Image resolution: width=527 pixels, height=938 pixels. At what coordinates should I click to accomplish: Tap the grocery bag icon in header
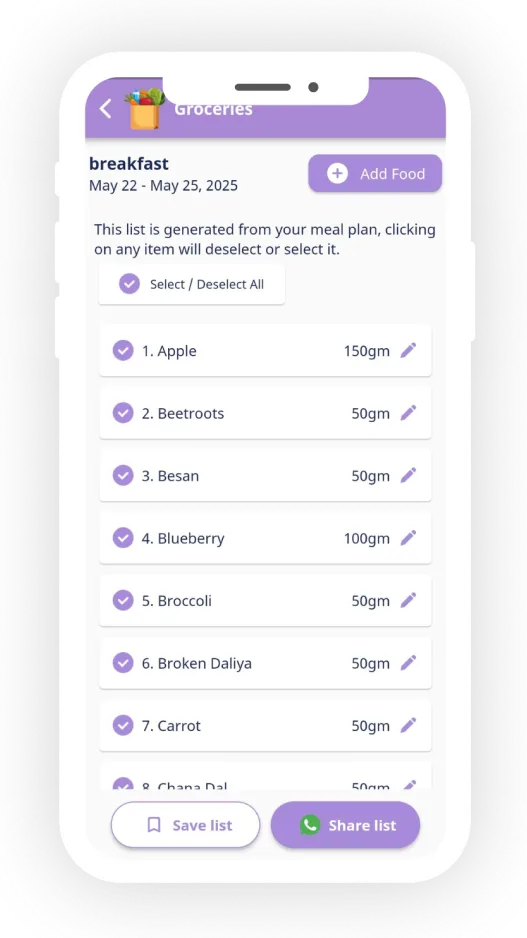(x=145, y=108)
